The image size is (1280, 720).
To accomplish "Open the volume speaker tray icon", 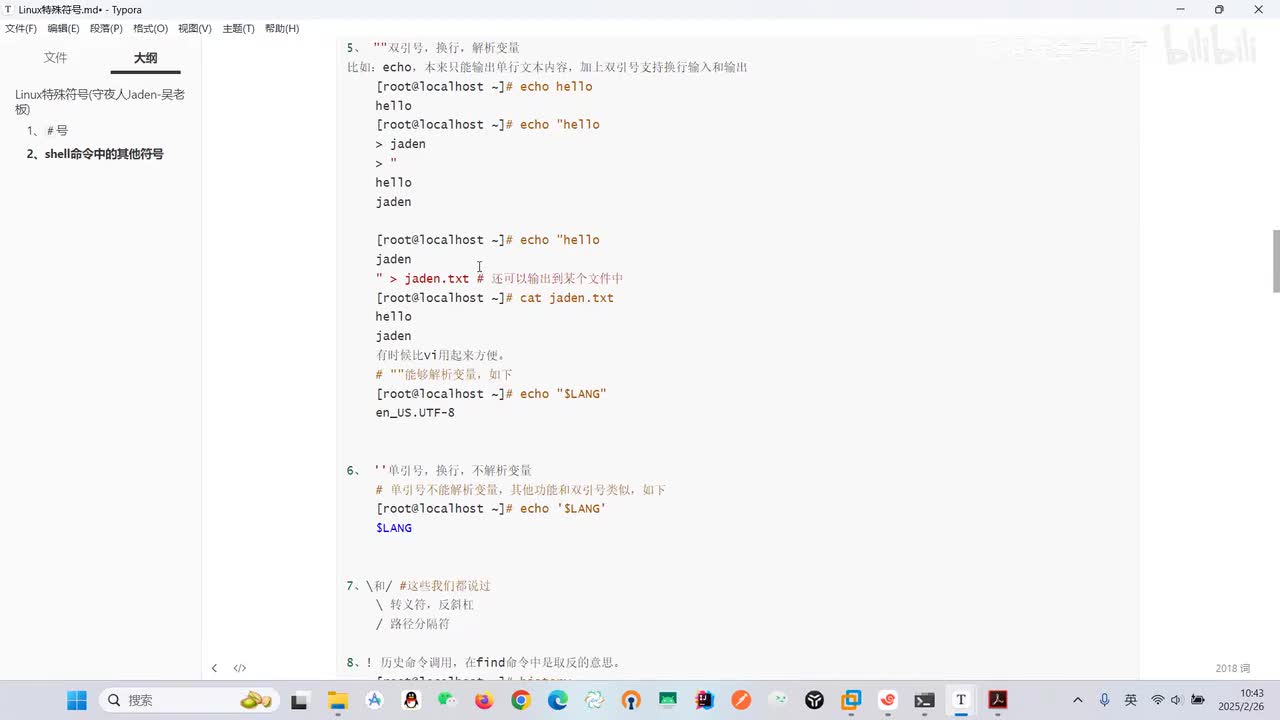I will tap(1176, 700).
